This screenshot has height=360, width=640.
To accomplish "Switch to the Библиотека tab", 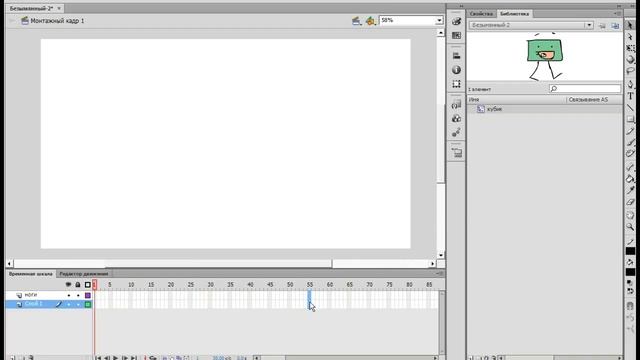I will click(514, 14).
